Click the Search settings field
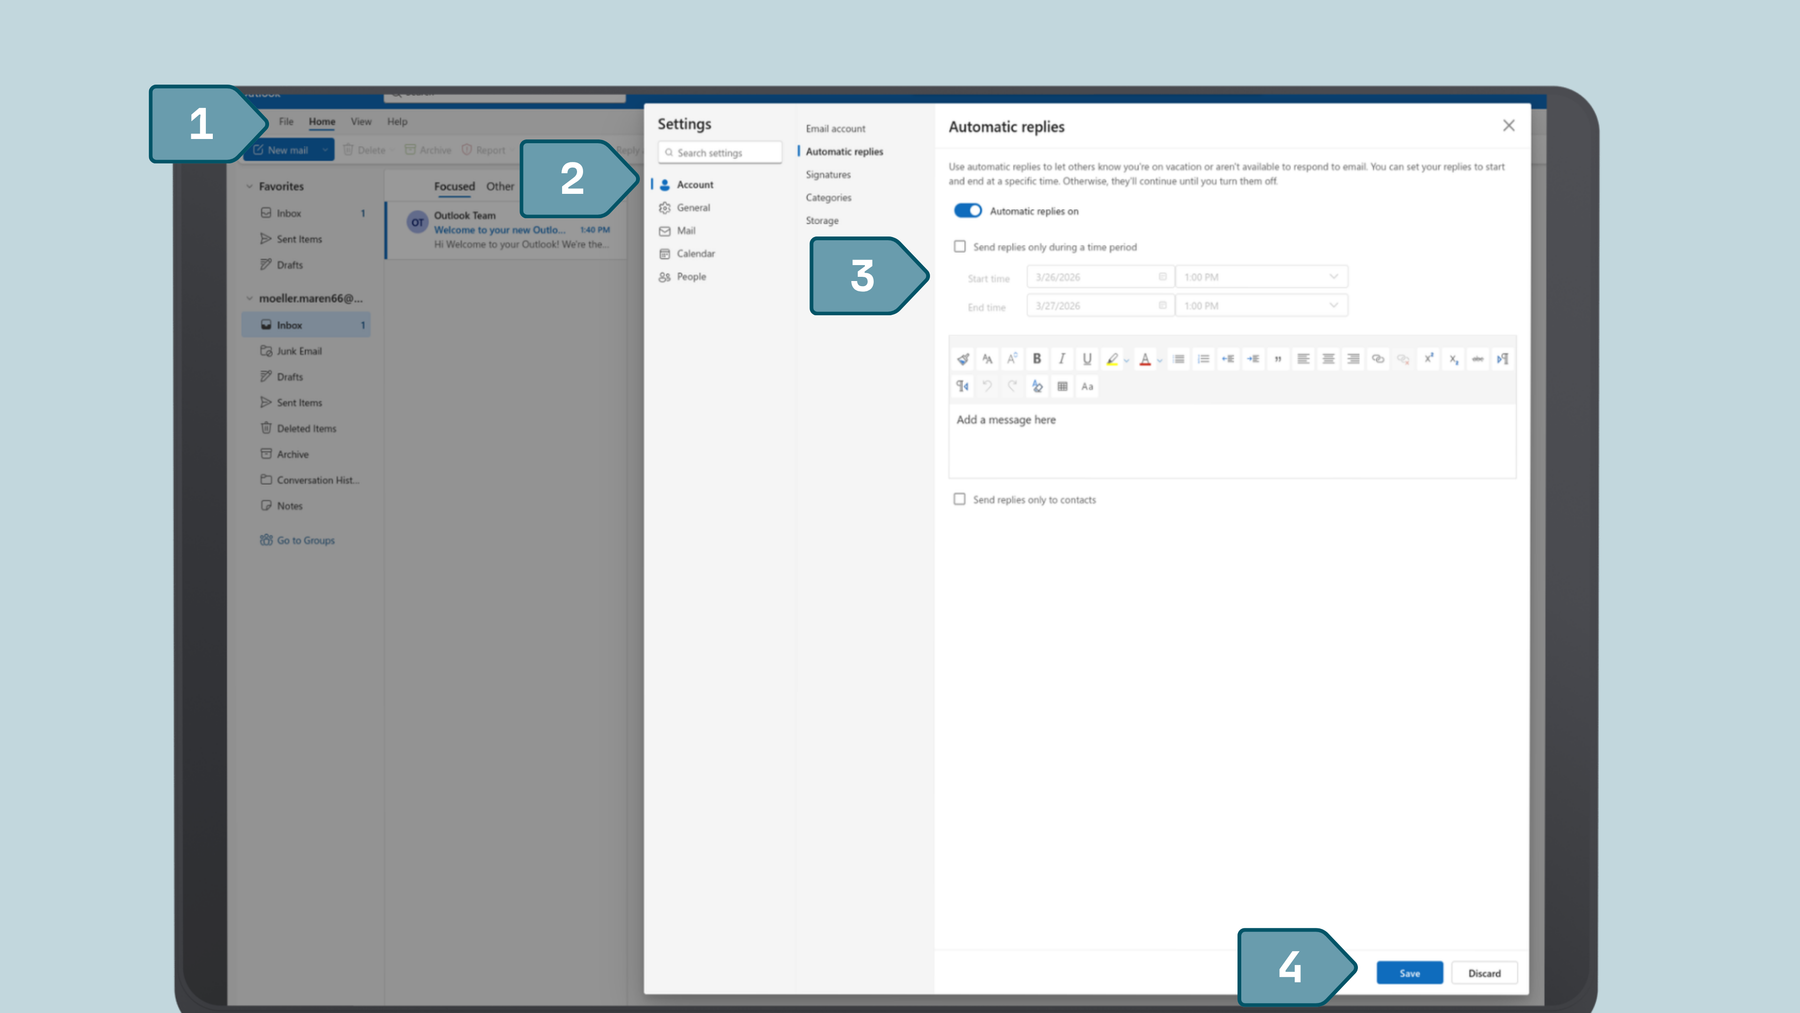The height and width of the screenshot is (1013, 1800). [x=719, y=152]
